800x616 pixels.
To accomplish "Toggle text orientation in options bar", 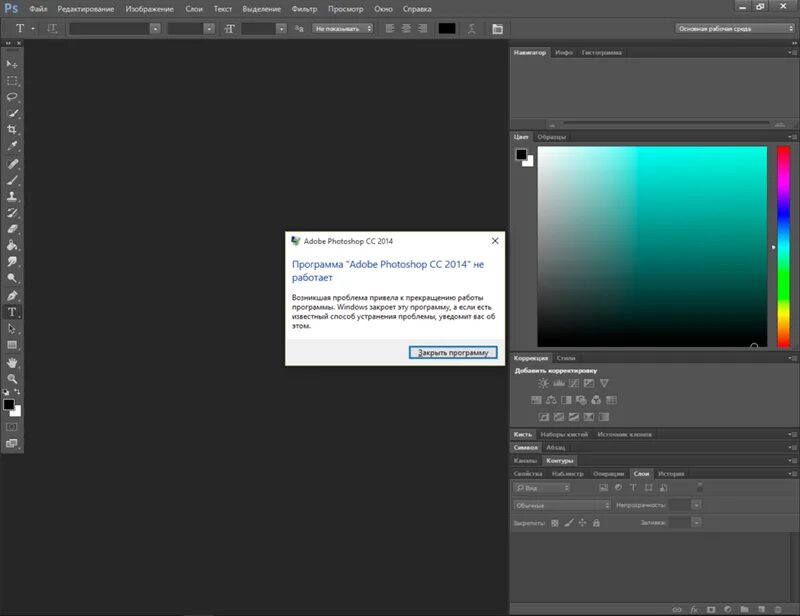I will click(x=52, y=29).
